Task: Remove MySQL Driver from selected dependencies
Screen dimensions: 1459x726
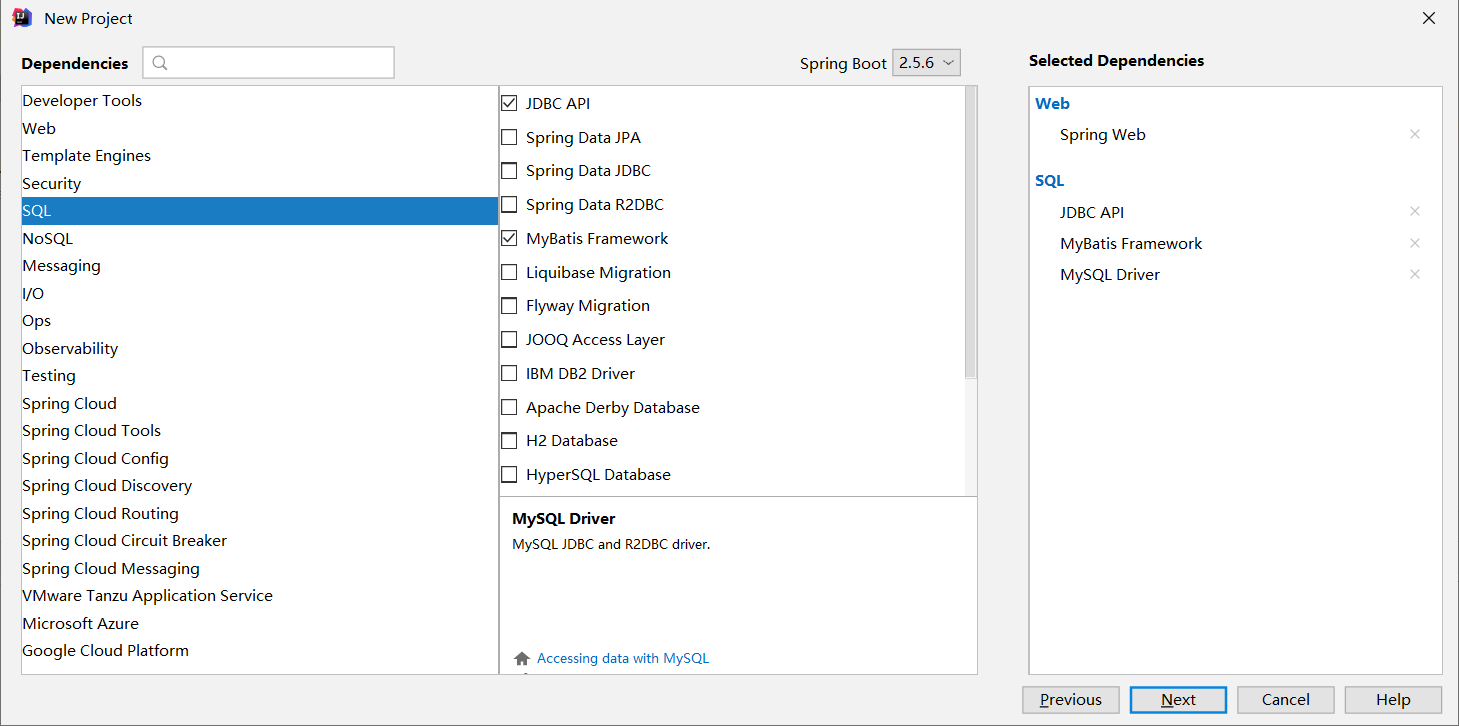Action: (1414, 274)
